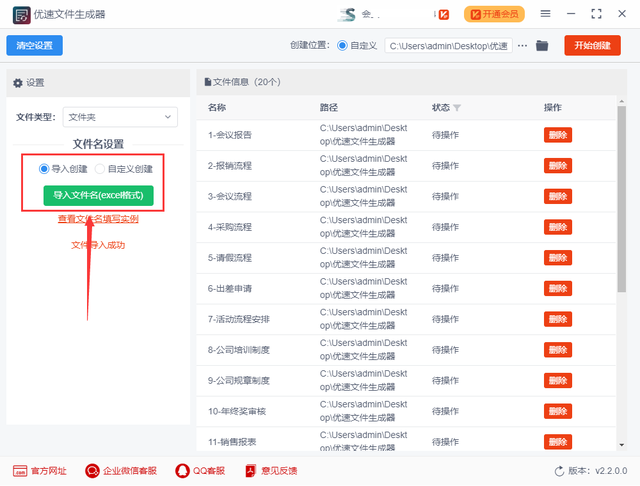Delete the 10-年终奖审核 row

pos(558,411)
